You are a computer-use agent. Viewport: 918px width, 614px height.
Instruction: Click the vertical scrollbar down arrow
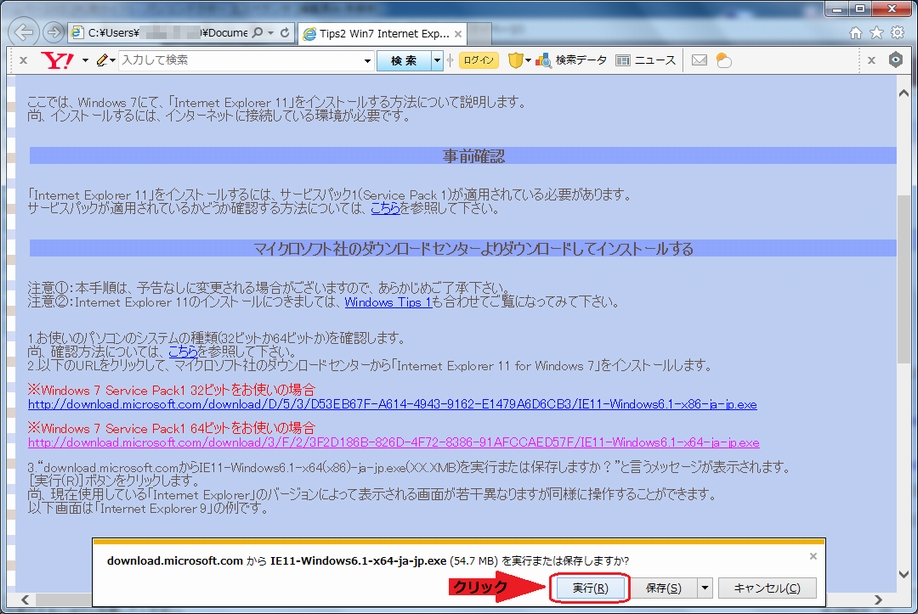(903, 574)
